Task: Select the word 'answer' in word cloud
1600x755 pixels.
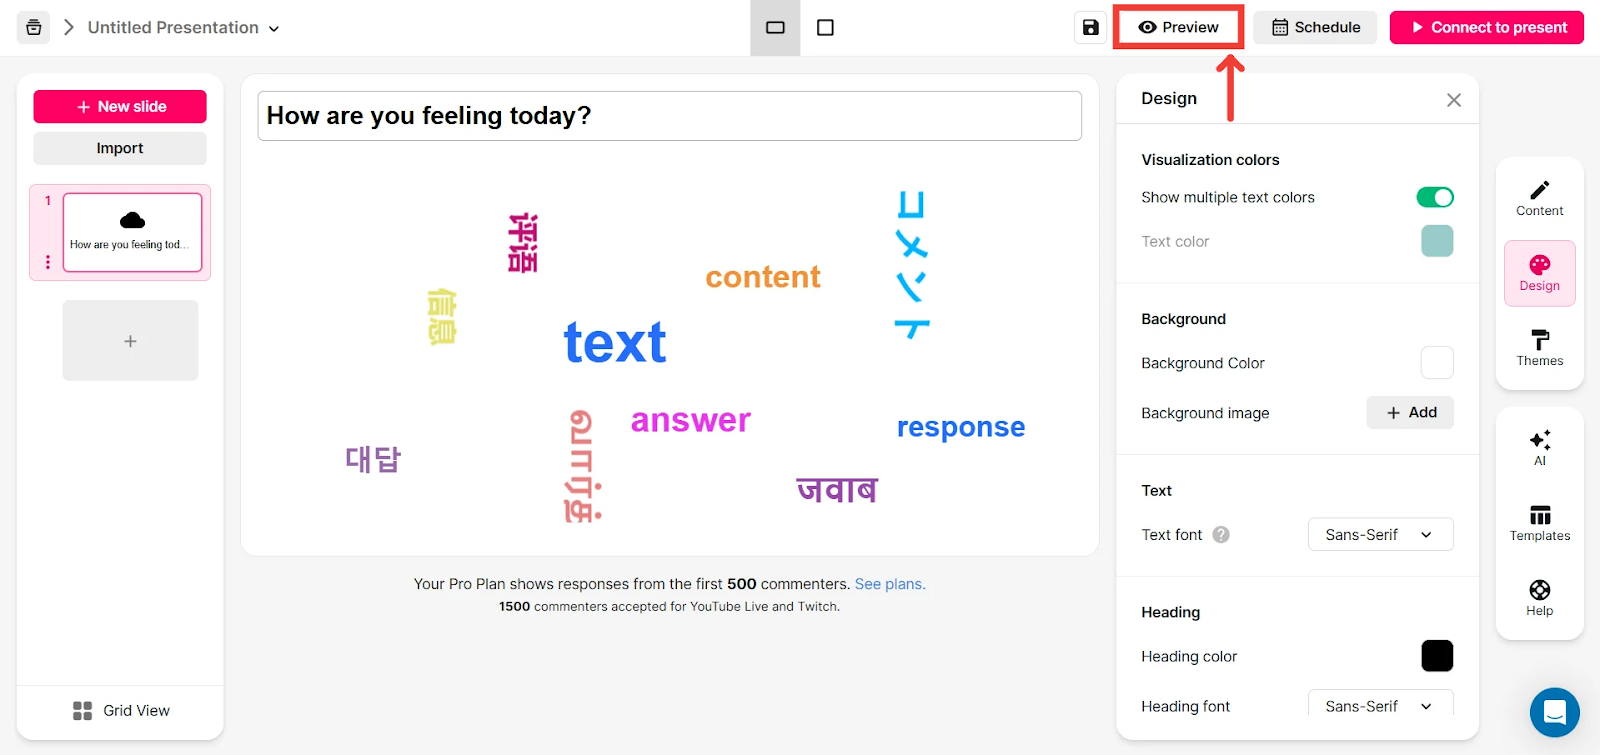Action: 691,420
